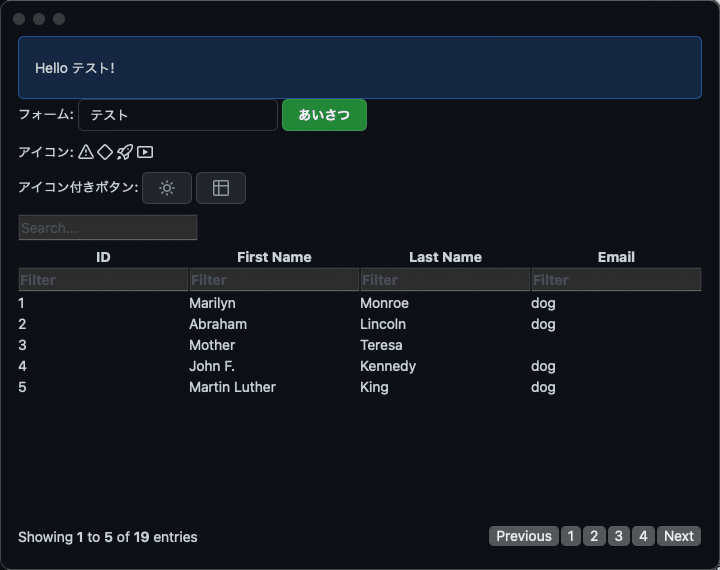Click the First Name column Filter field
This screenshot has width=720, height=570.
coord(274,280)
